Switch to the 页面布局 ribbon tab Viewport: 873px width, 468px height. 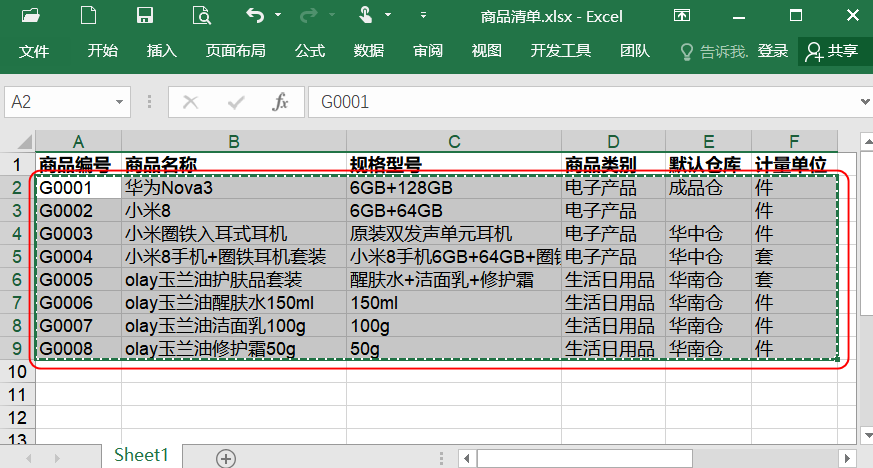pos(236,51)
